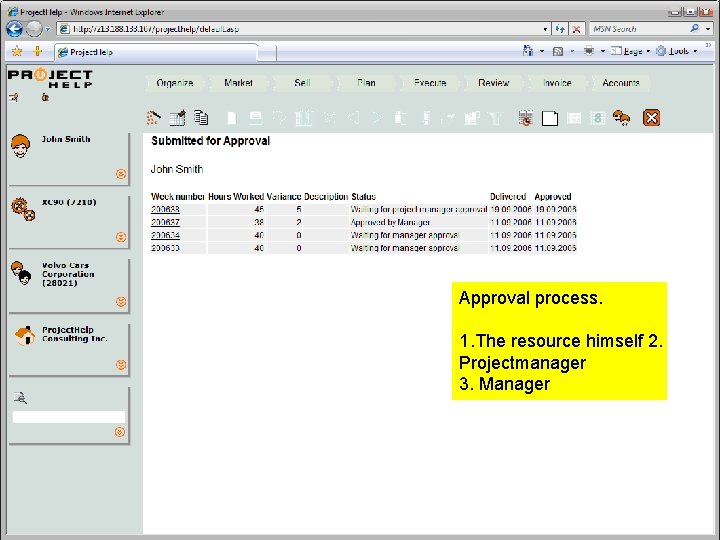Screen dimensions: 720x540
Task: Click the sidebar search text field
Action: (69, 417)
